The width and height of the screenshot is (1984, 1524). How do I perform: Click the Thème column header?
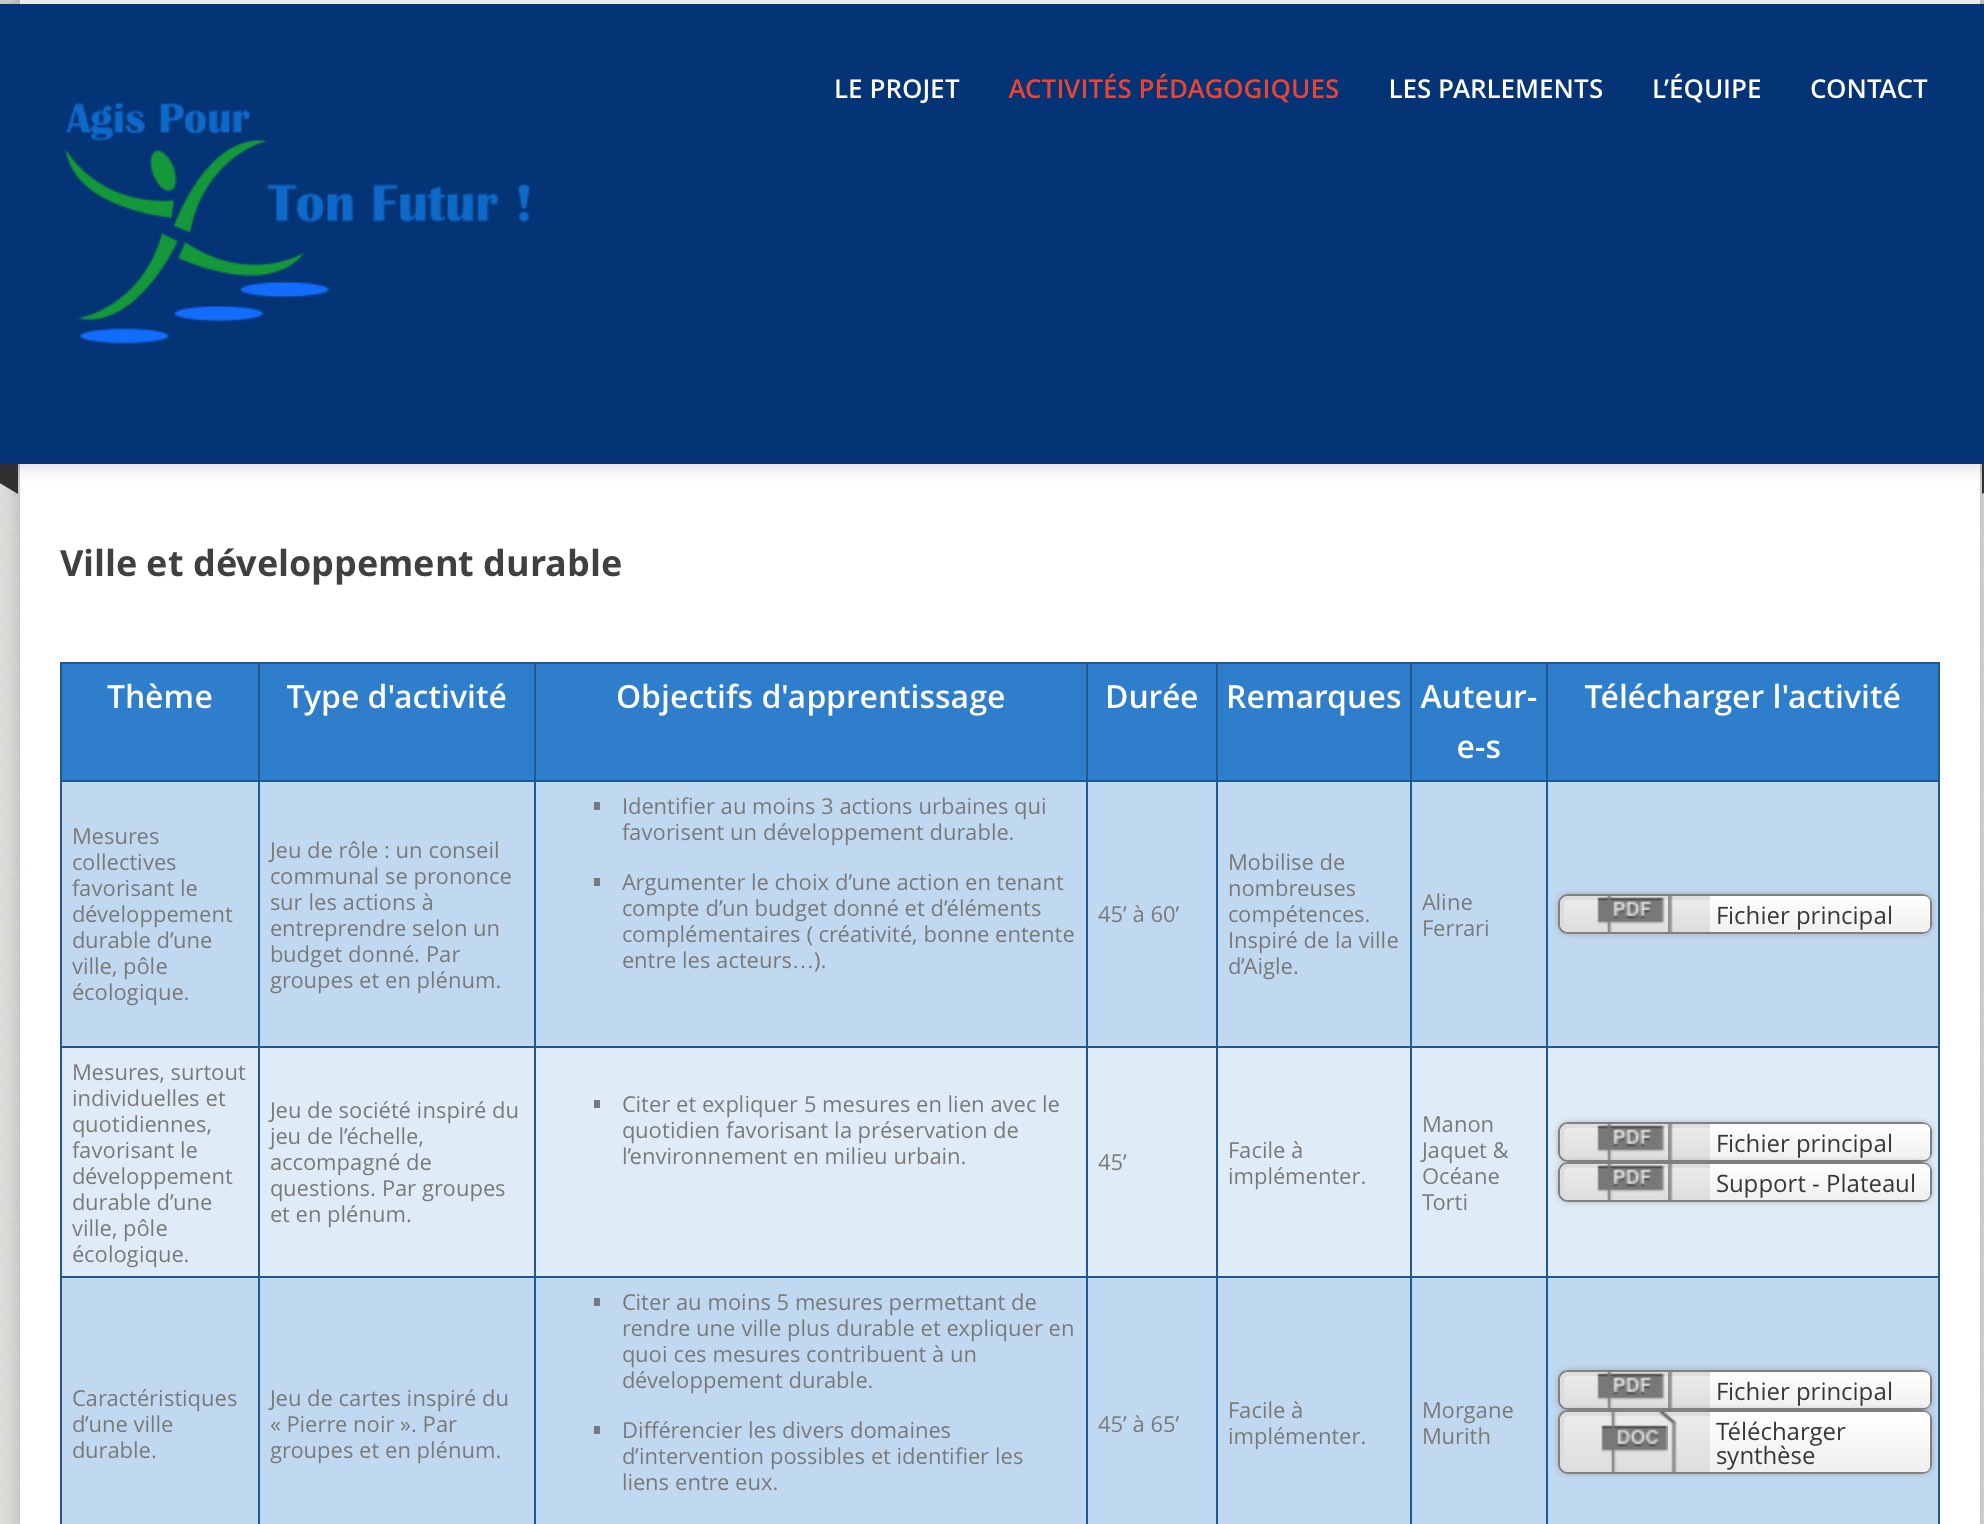click(x=160, y=697)
